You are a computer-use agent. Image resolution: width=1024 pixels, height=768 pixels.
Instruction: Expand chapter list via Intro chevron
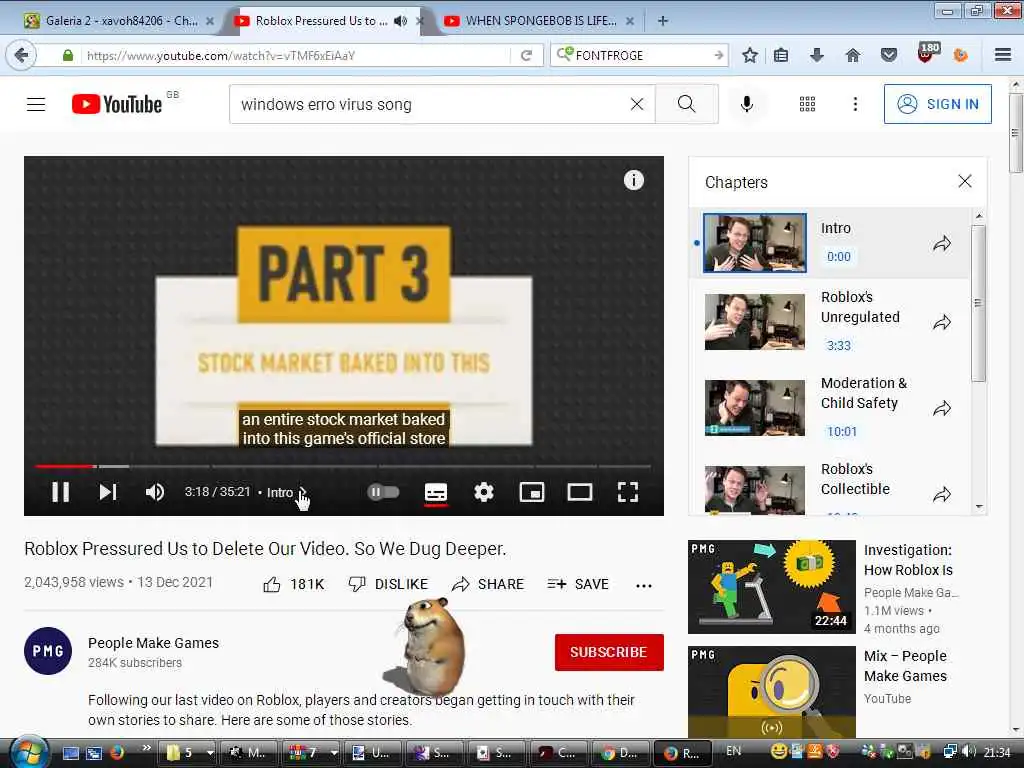[302, 492]
